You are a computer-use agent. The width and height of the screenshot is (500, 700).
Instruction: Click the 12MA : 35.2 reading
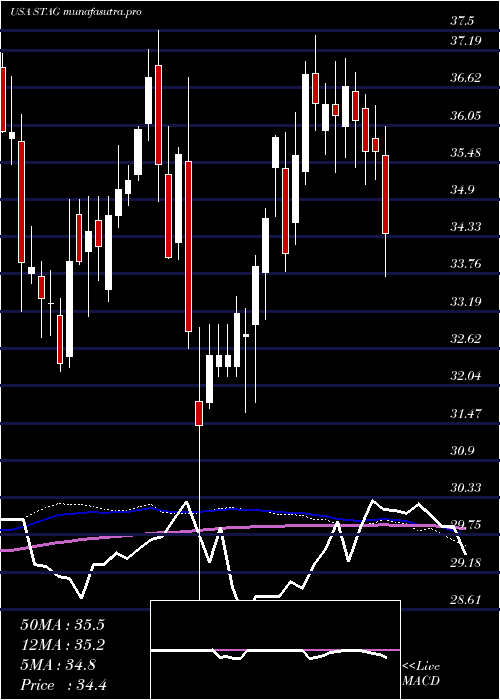tap(62, 645)
